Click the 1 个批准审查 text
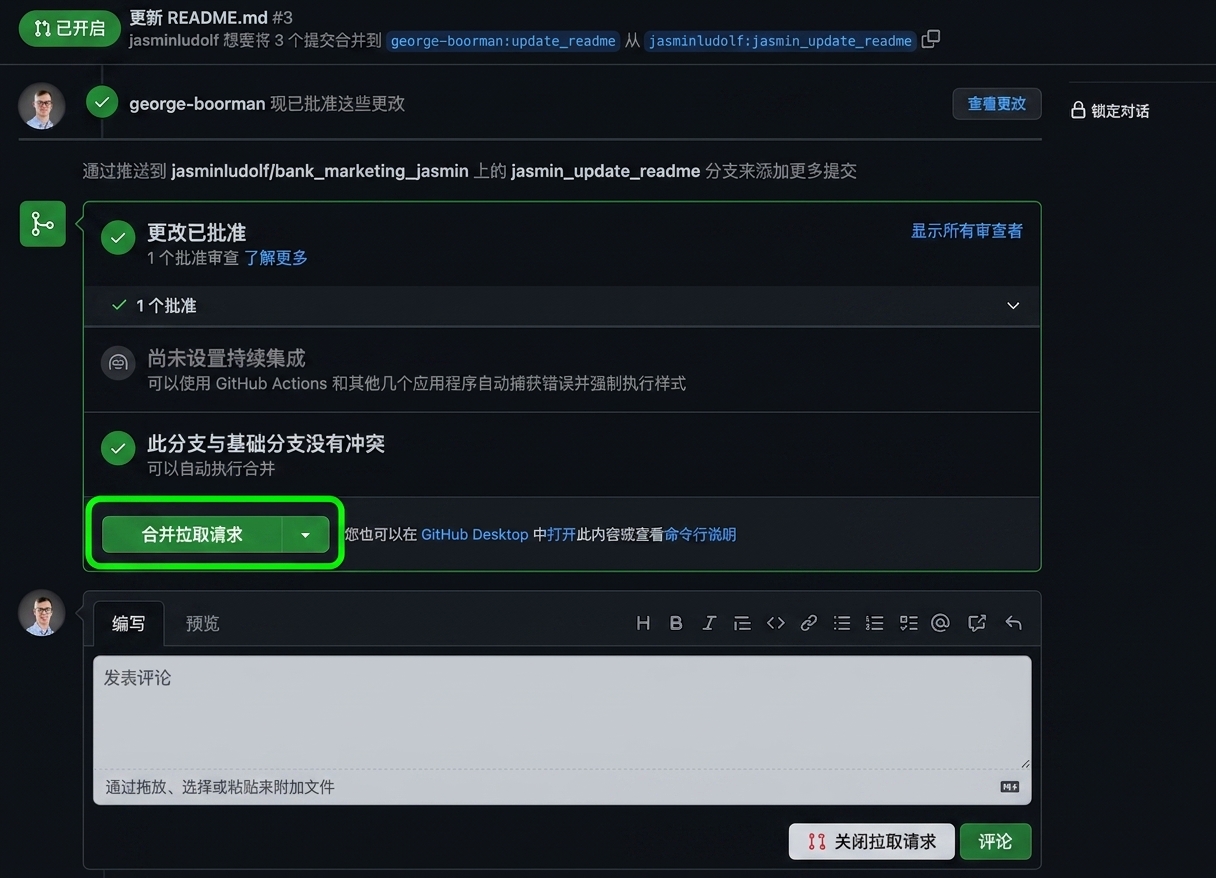Image resolution: width=1216 pixels, height=878 pixels. [193, 258]
